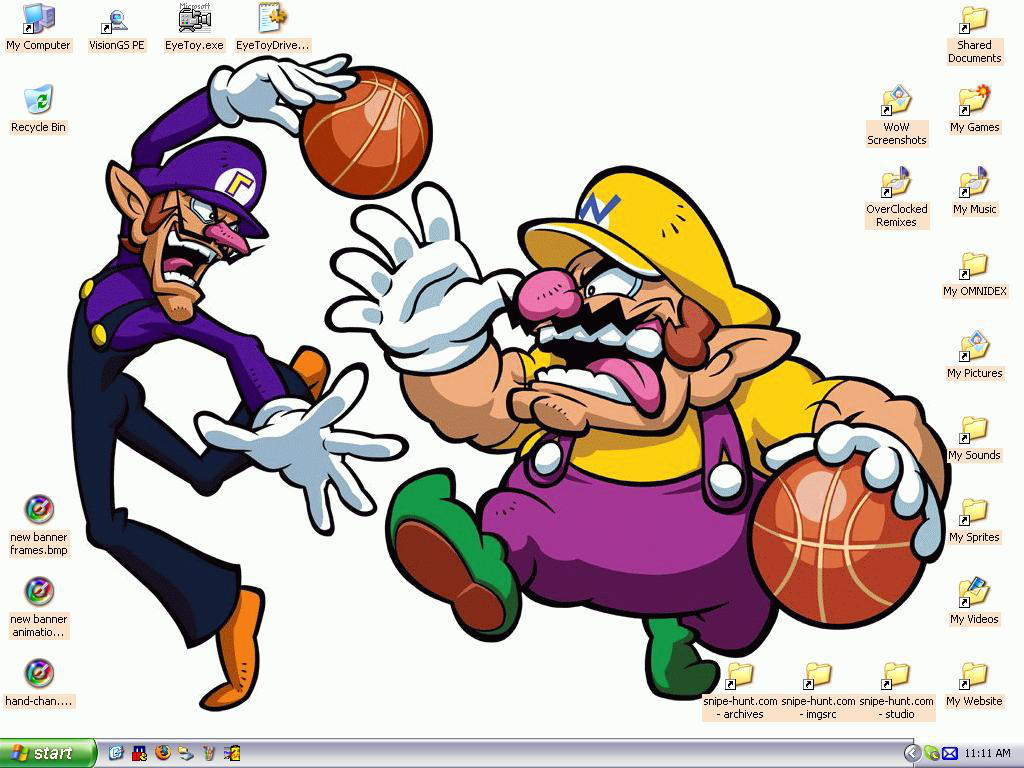1024x768 pixels.
Task: Launch Firefox from the Quick Launch bar
Action: click(163, 753)
